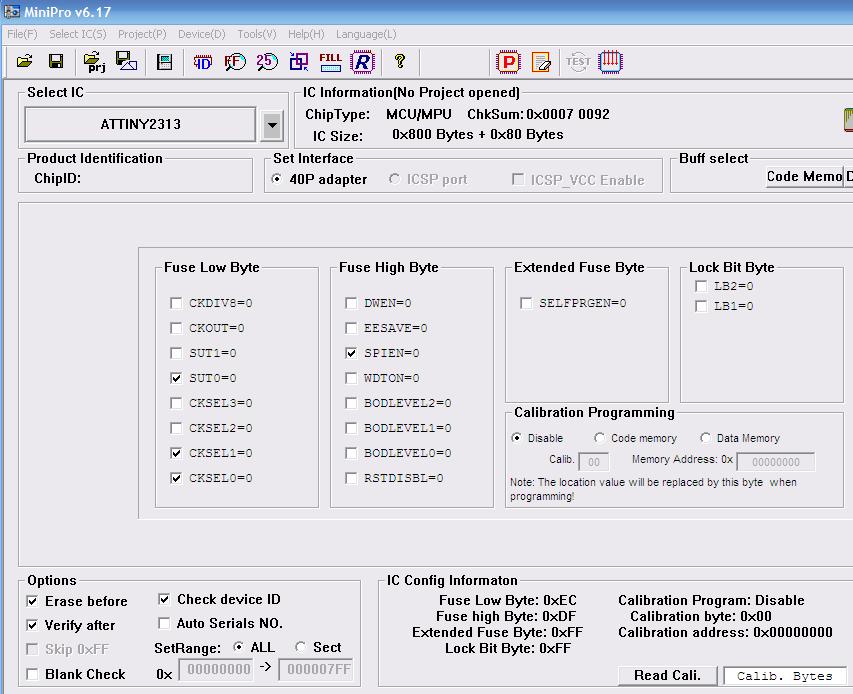Image resolution: width=853 pixels, height=694 pixels.
Task: Toggle the BODLEVEL0=0 checkbox
Action: coord(351,453)
